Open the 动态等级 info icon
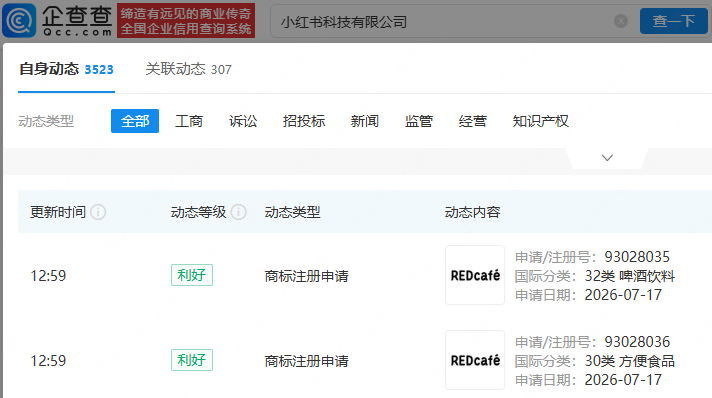 pyautogui.click(x=239, y=212)
